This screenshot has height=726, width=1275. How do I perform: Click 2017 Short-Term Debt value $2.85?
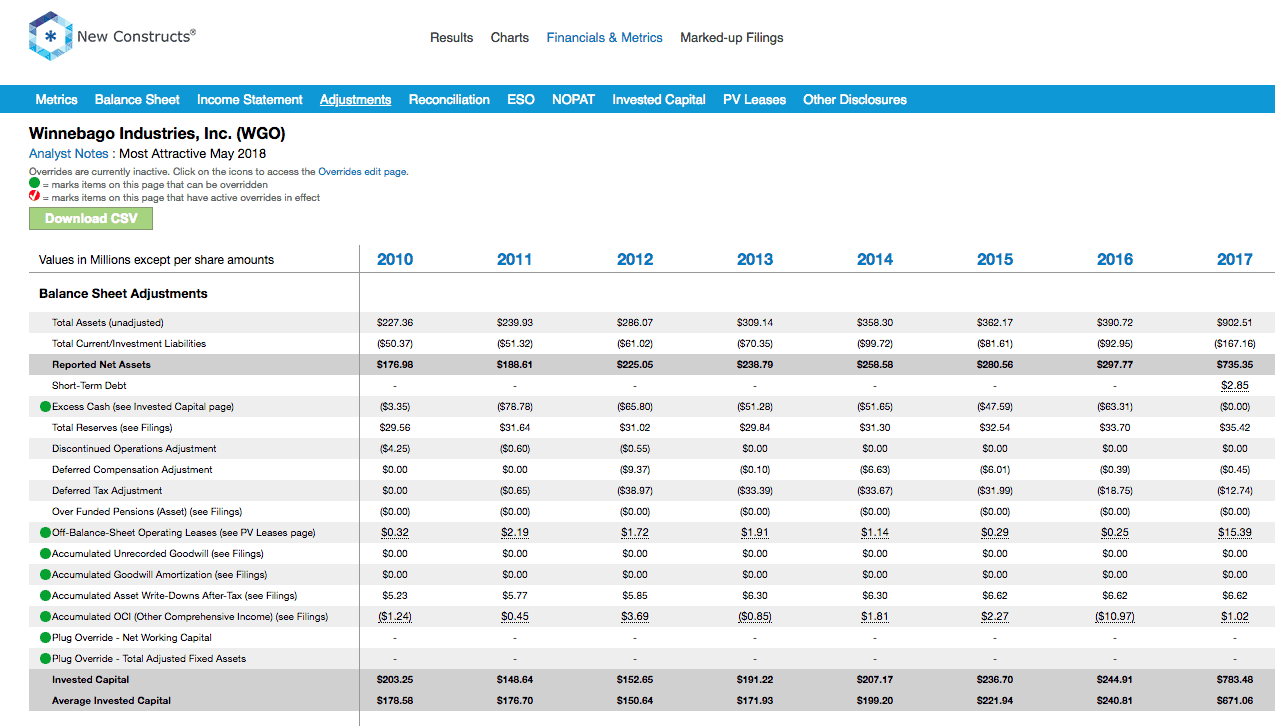1235,386
